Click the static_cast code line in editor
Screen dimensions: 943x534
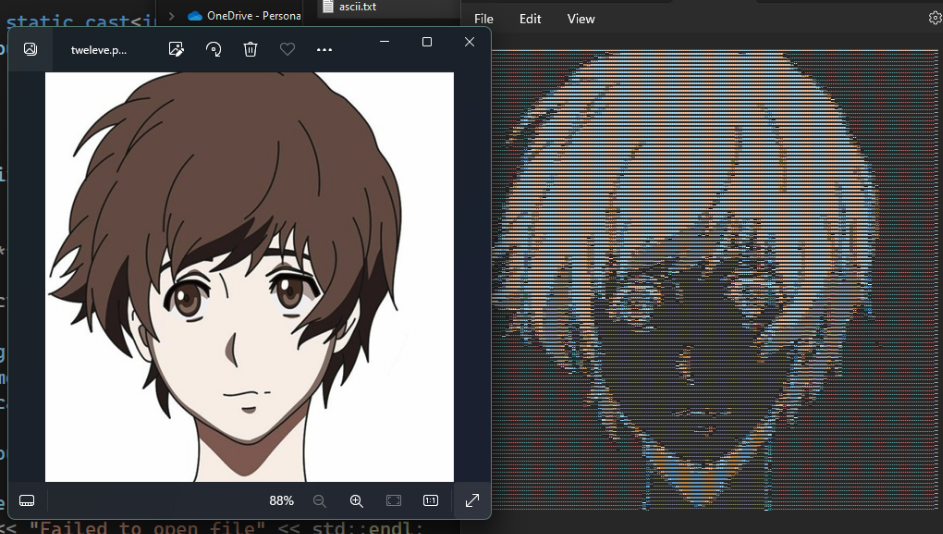81,20
